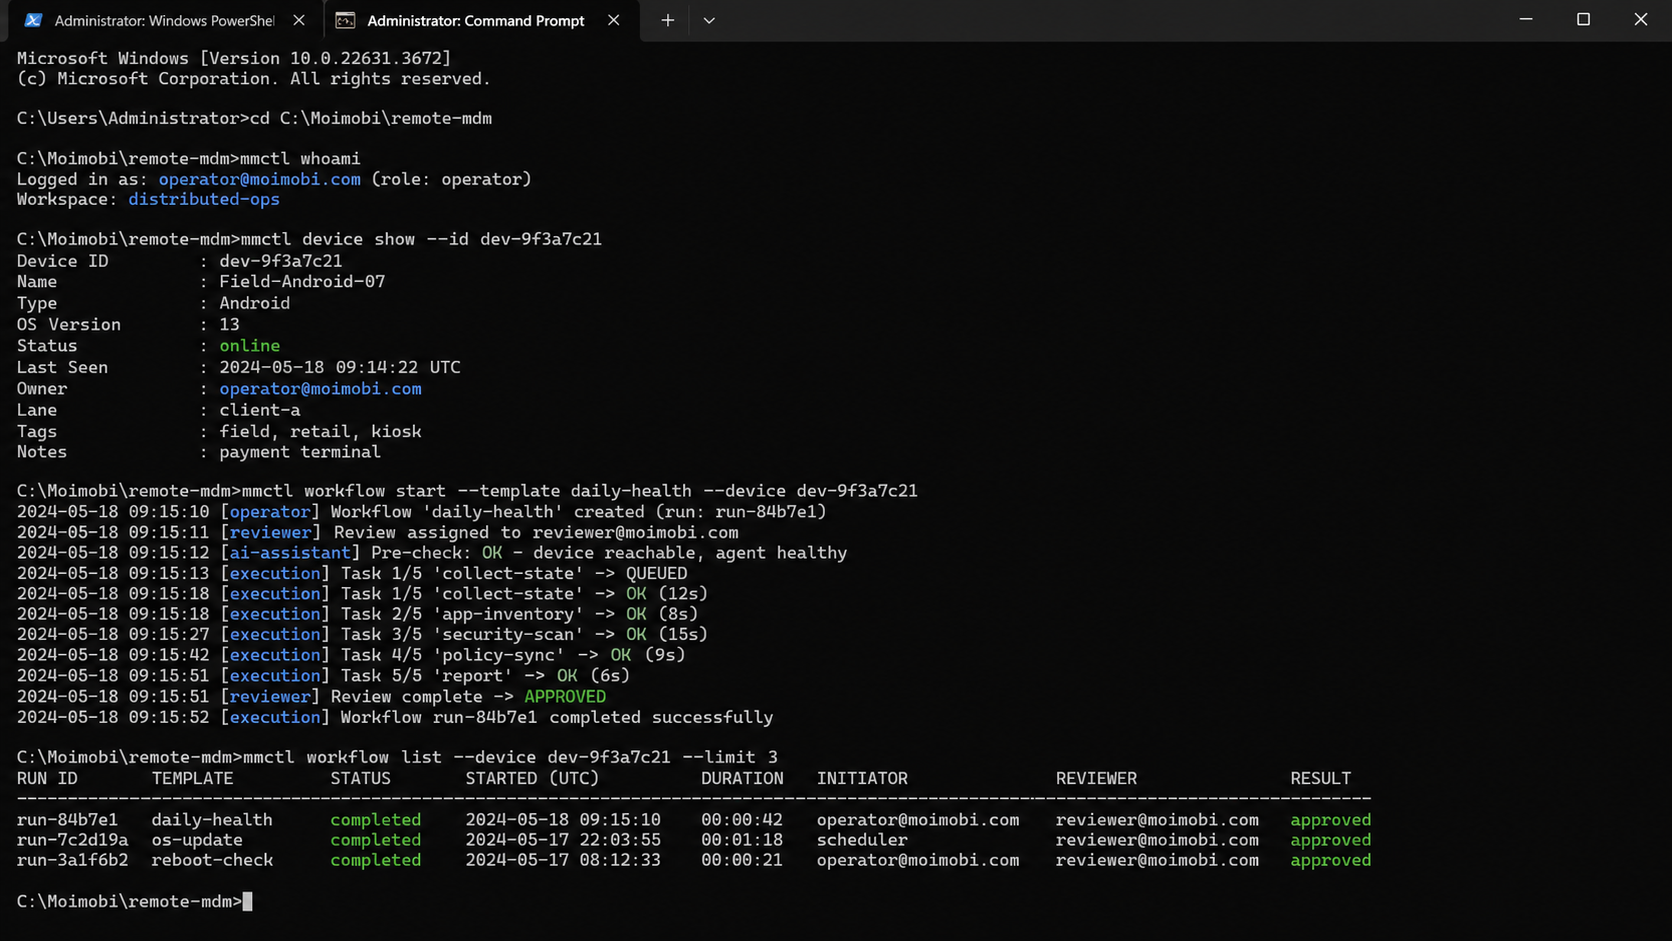
Task: Click the 'policy-sync' task name in the log
Action: point(498,655)
